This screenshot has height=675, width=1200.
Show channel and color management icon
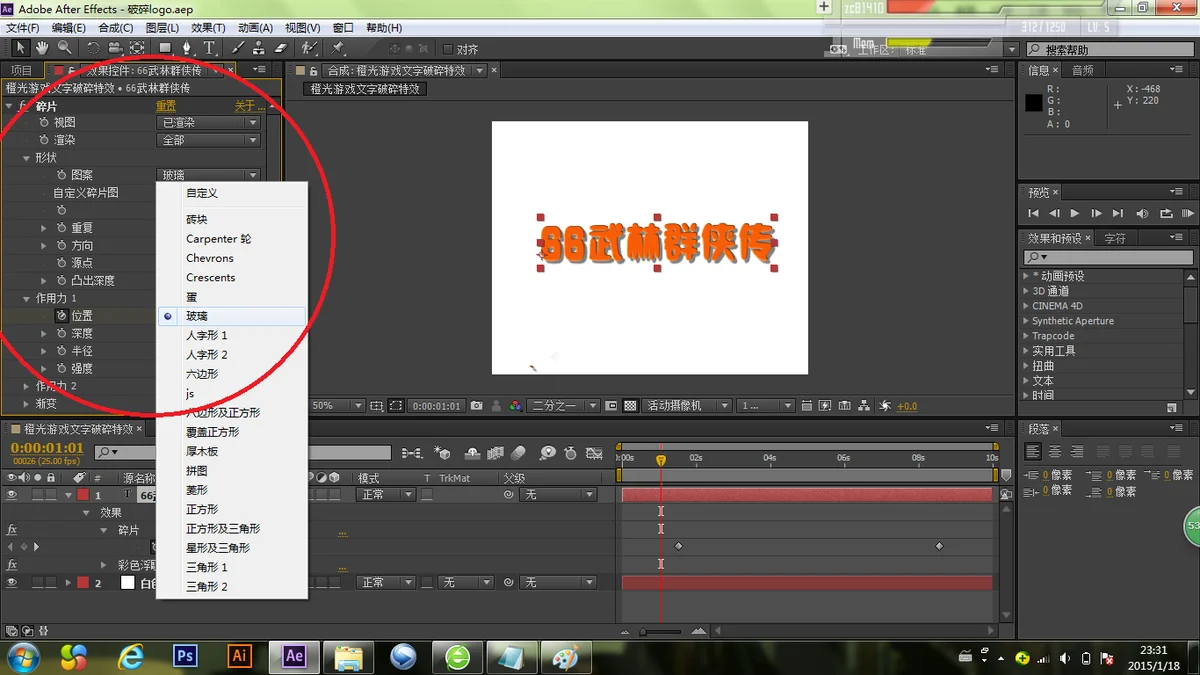(x=515, y=406)
